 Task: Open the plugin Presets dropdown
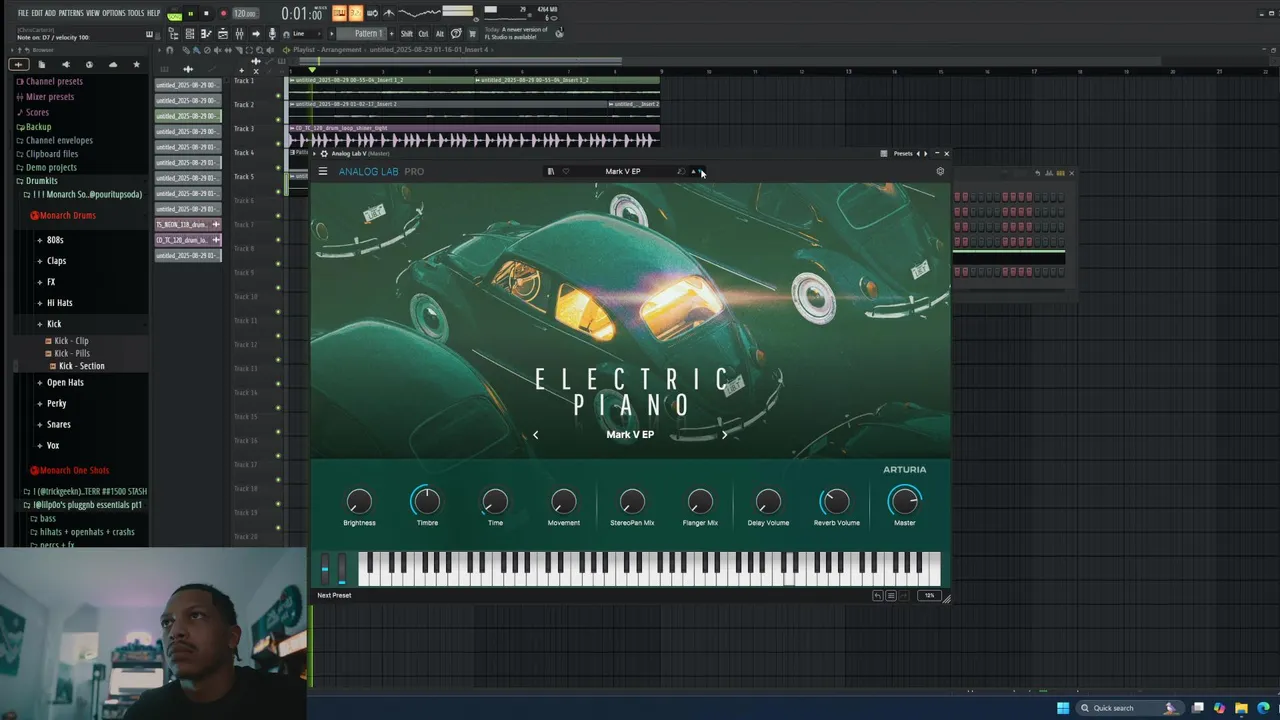(903, 154)
